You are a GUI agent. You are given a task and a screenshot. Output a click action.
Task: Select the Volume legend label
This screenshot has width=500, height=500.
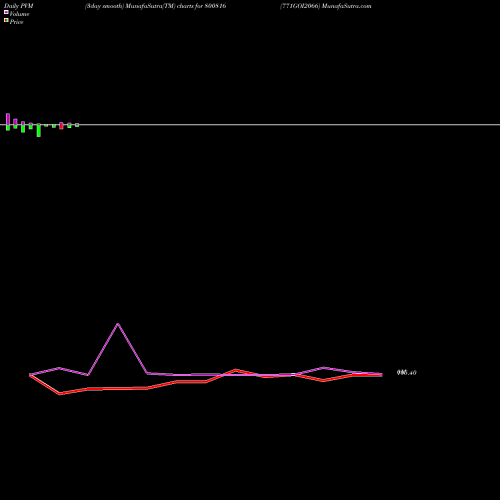point(19,14)
